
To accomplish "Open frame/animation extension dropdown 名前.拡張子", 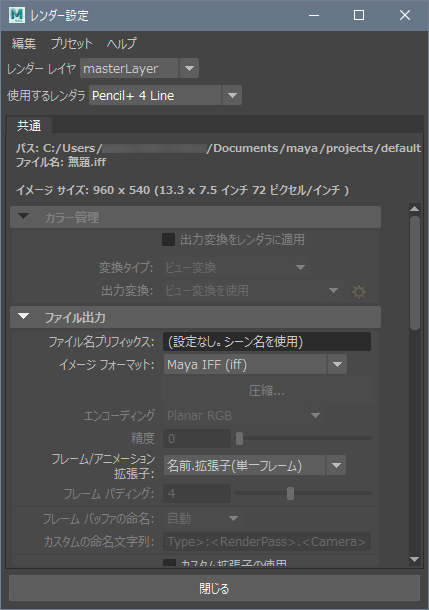I will pos(255,465).
